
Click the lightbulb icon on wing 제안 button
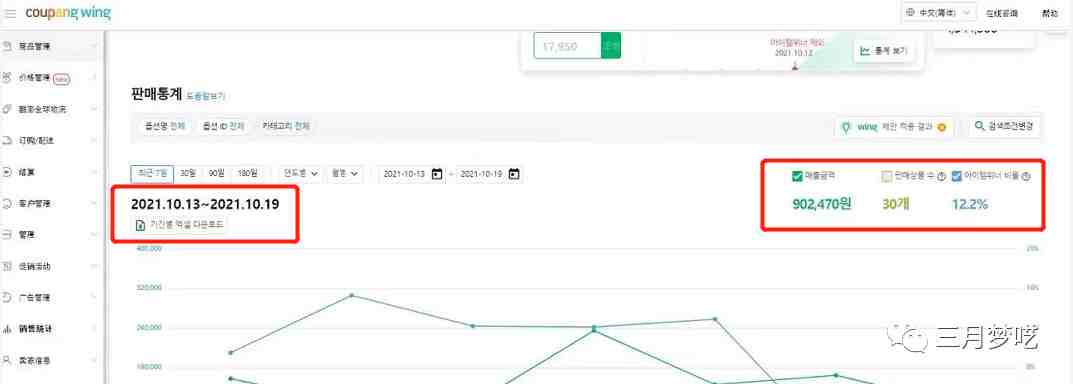pos(846,127)
